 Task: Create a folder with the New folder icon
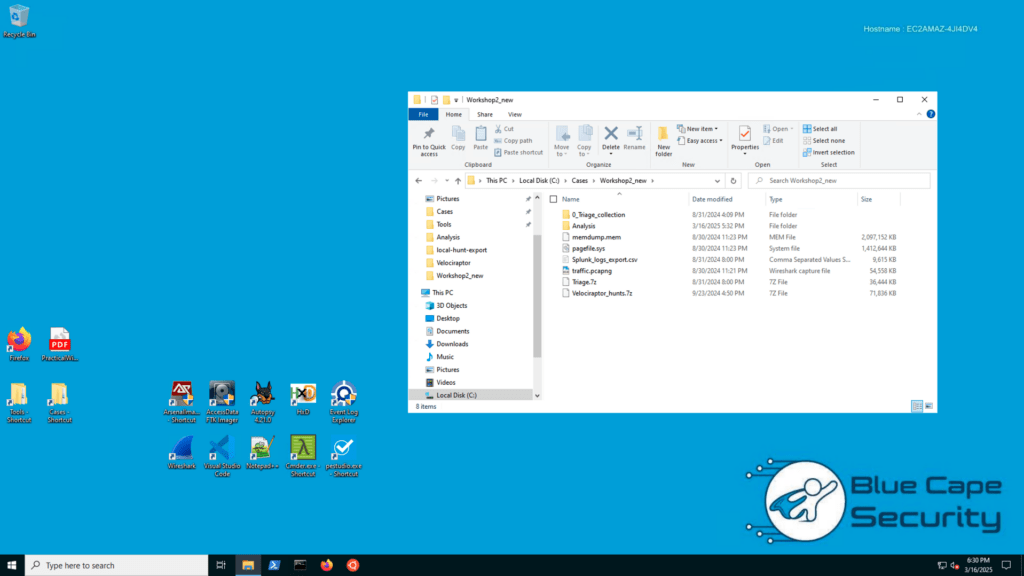pos(663,139)
